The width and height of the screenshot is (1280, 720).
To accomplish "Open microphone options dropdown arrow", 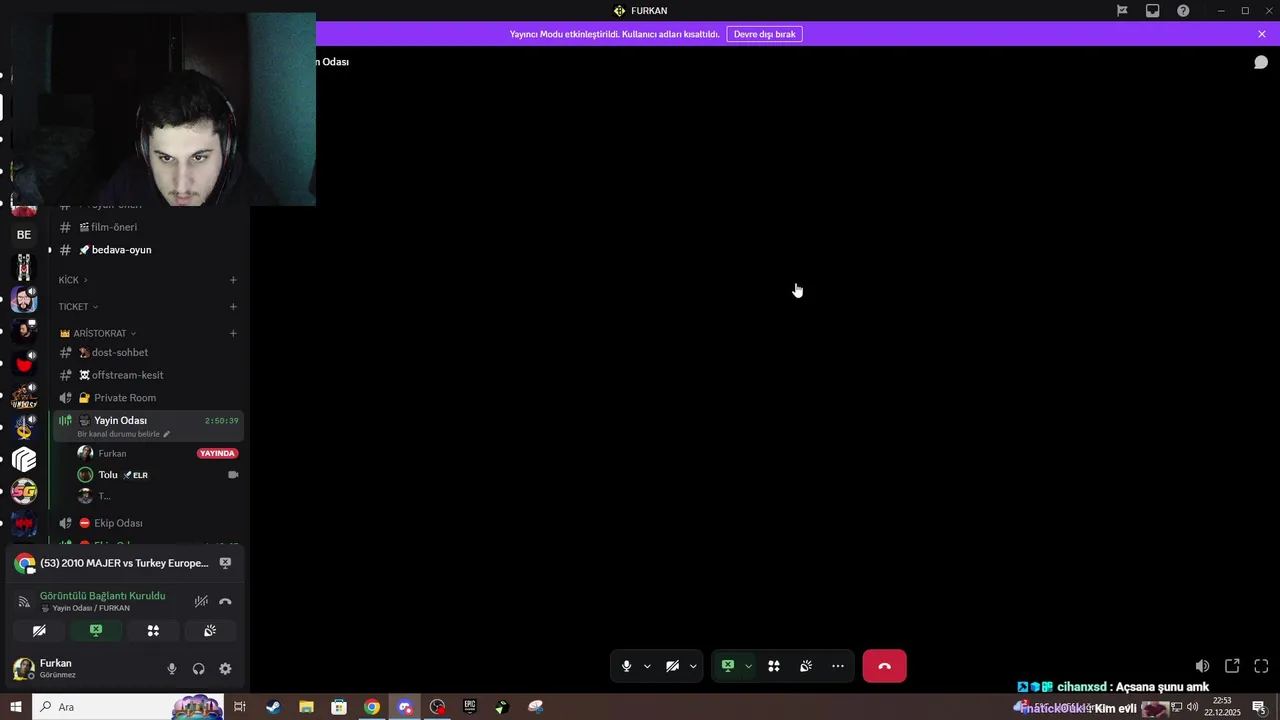I will pyautogui.click(x=647, y=666).
